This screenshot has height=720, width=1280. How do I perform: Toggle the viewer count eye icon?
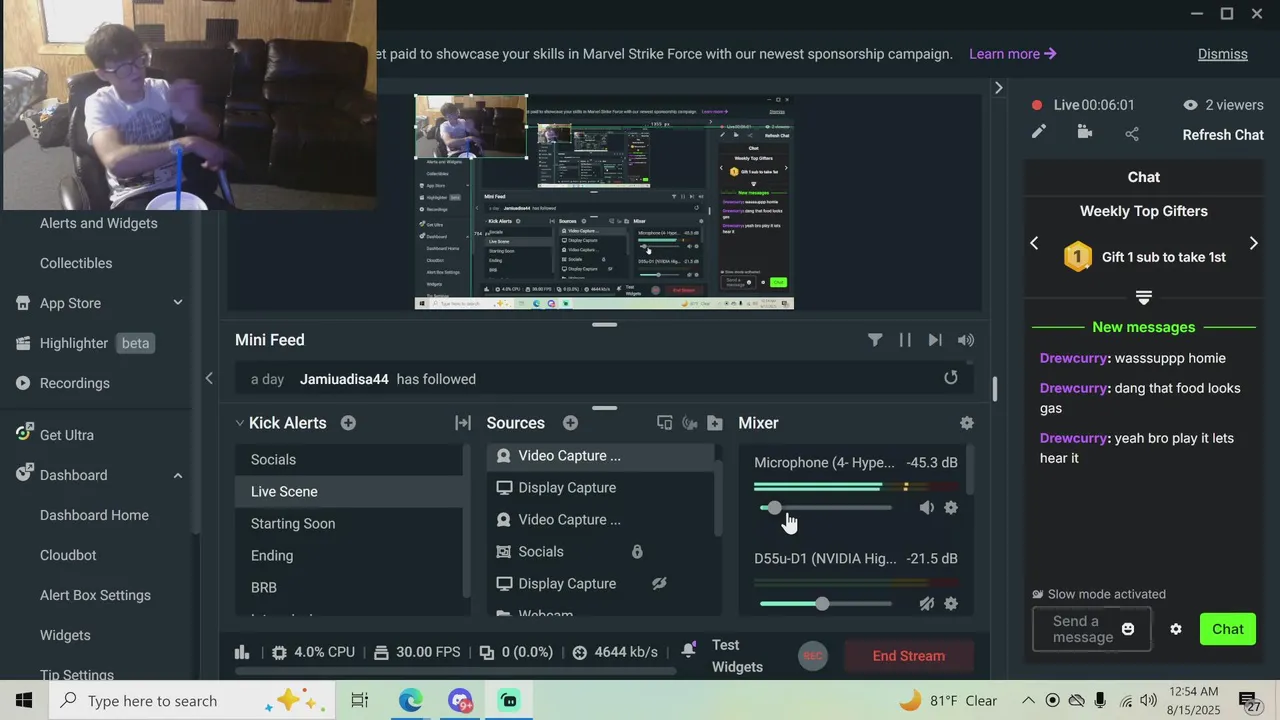1190,105
